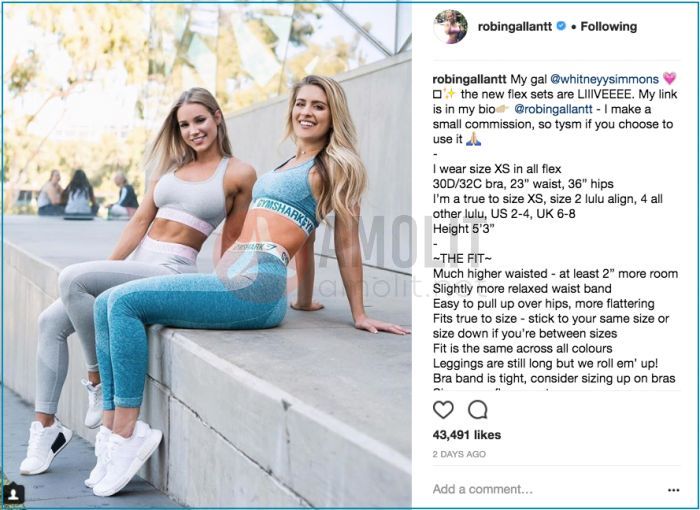Toggle the Following status button

coord(608,27)
